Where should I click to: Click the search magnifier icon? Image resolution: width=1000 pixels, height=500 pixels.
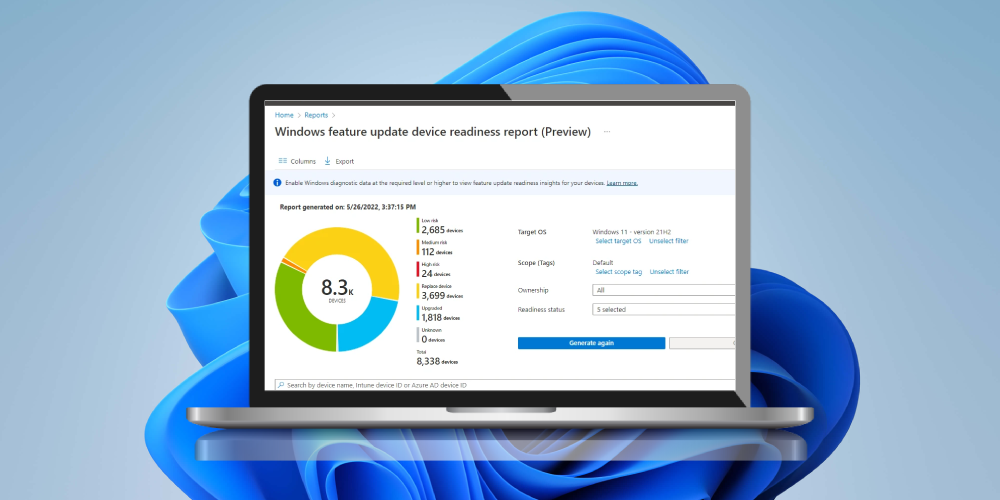[281, 385]
